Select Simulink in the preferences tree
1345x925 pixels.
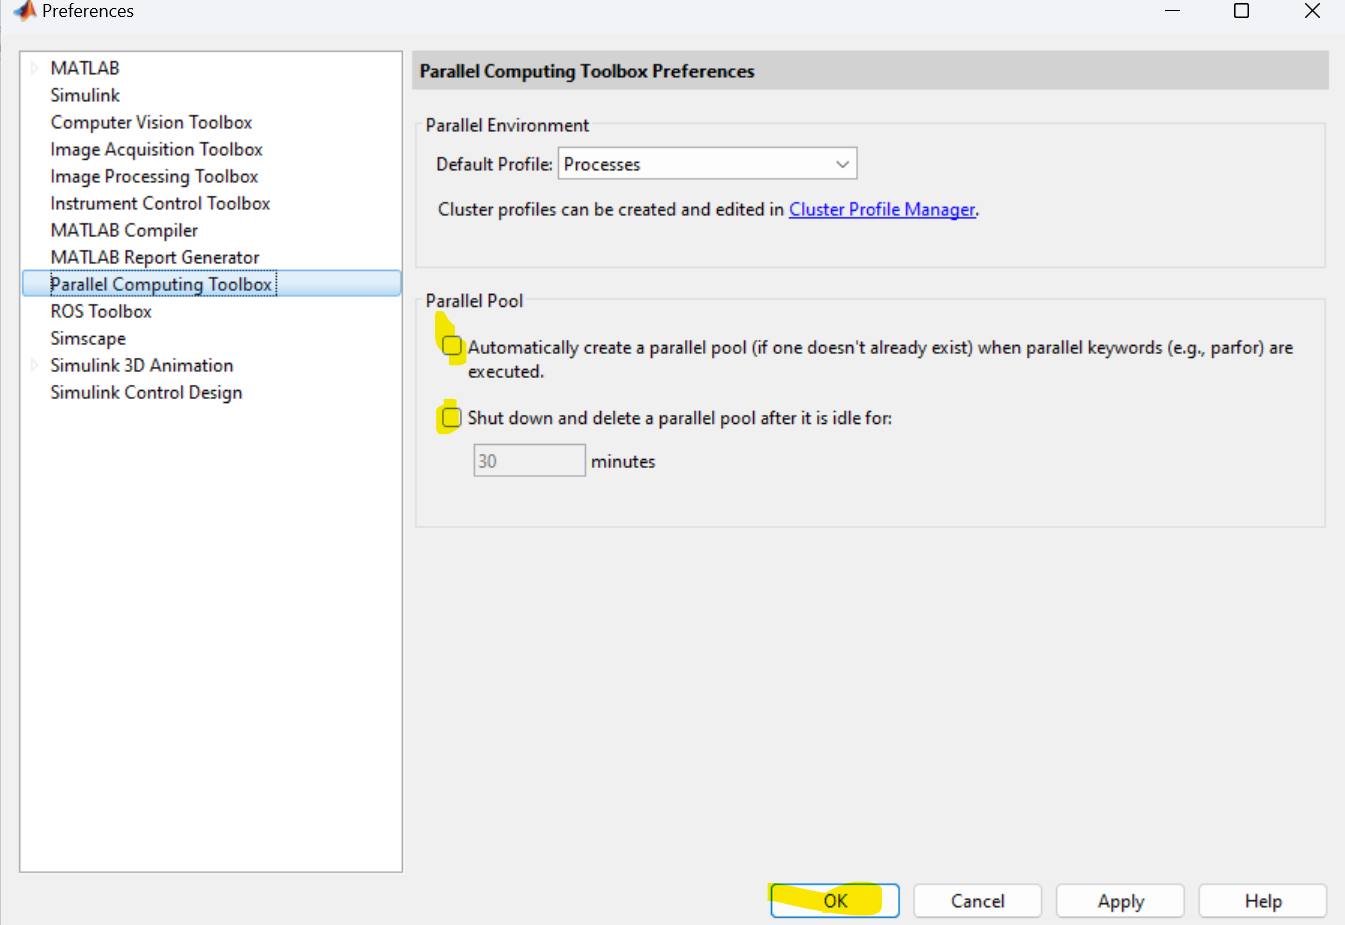(x=85, y=95)
